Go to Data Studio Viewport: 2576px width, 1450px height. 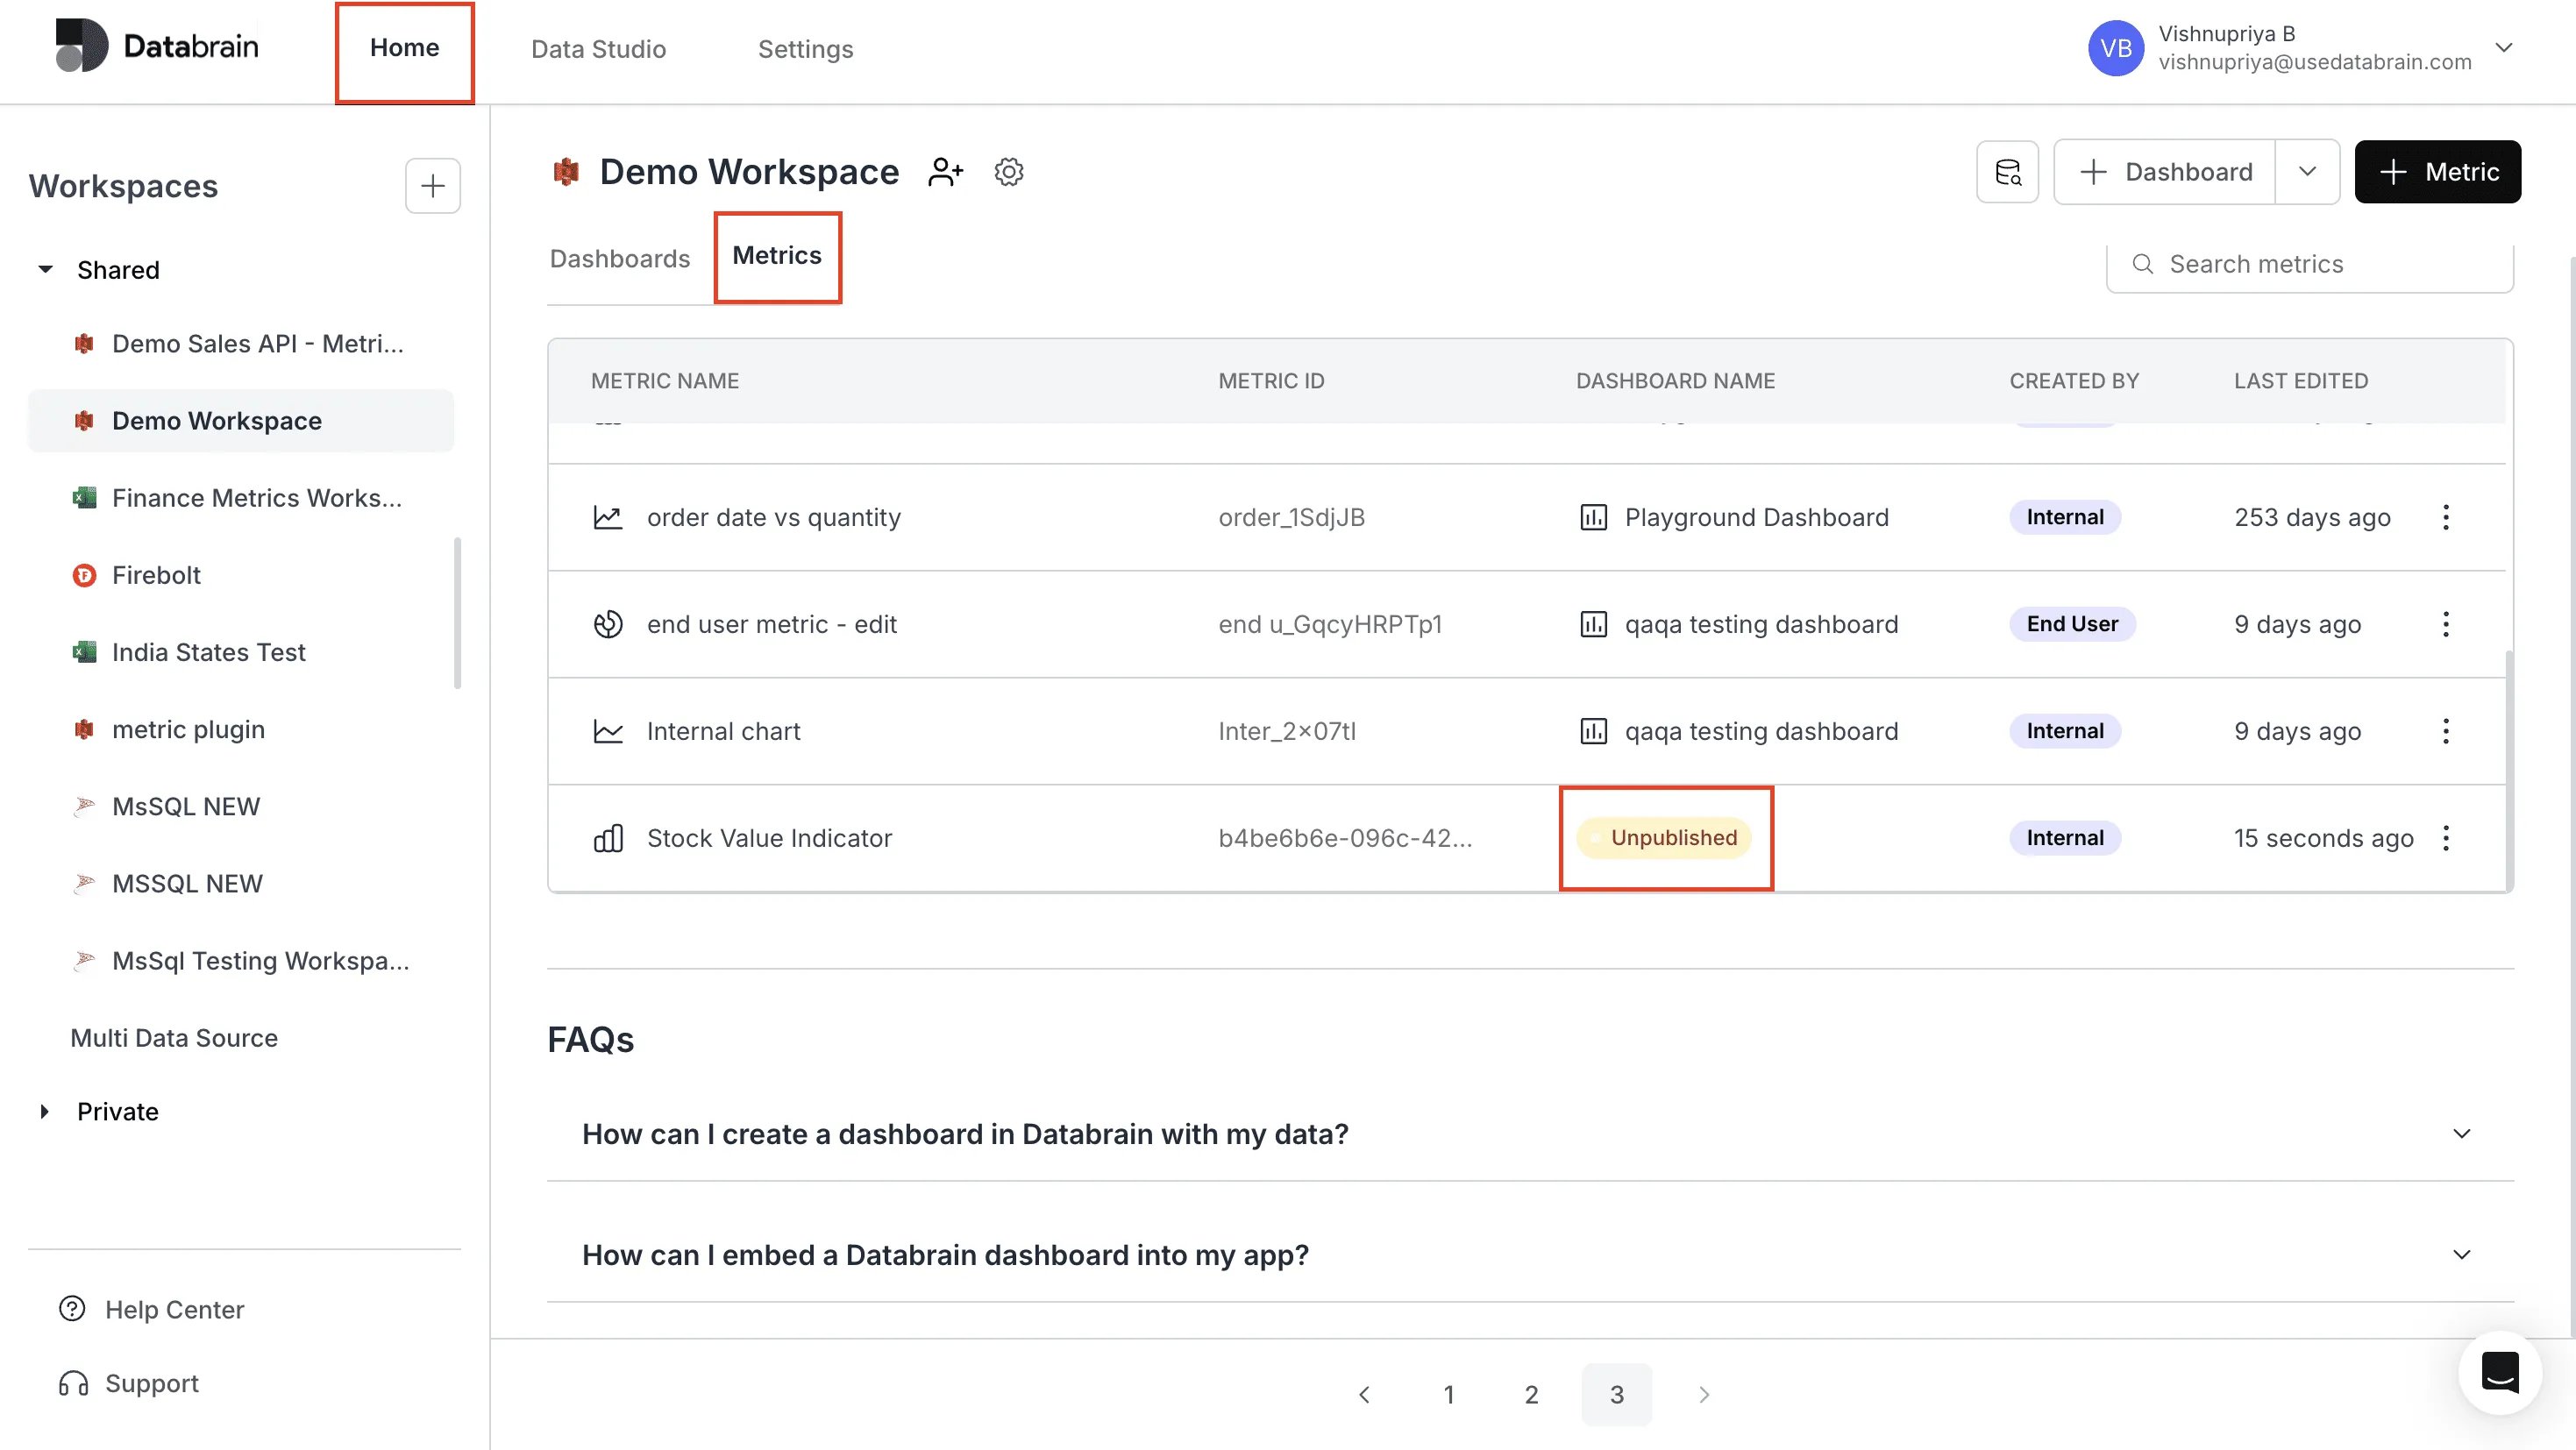[598, 49]
